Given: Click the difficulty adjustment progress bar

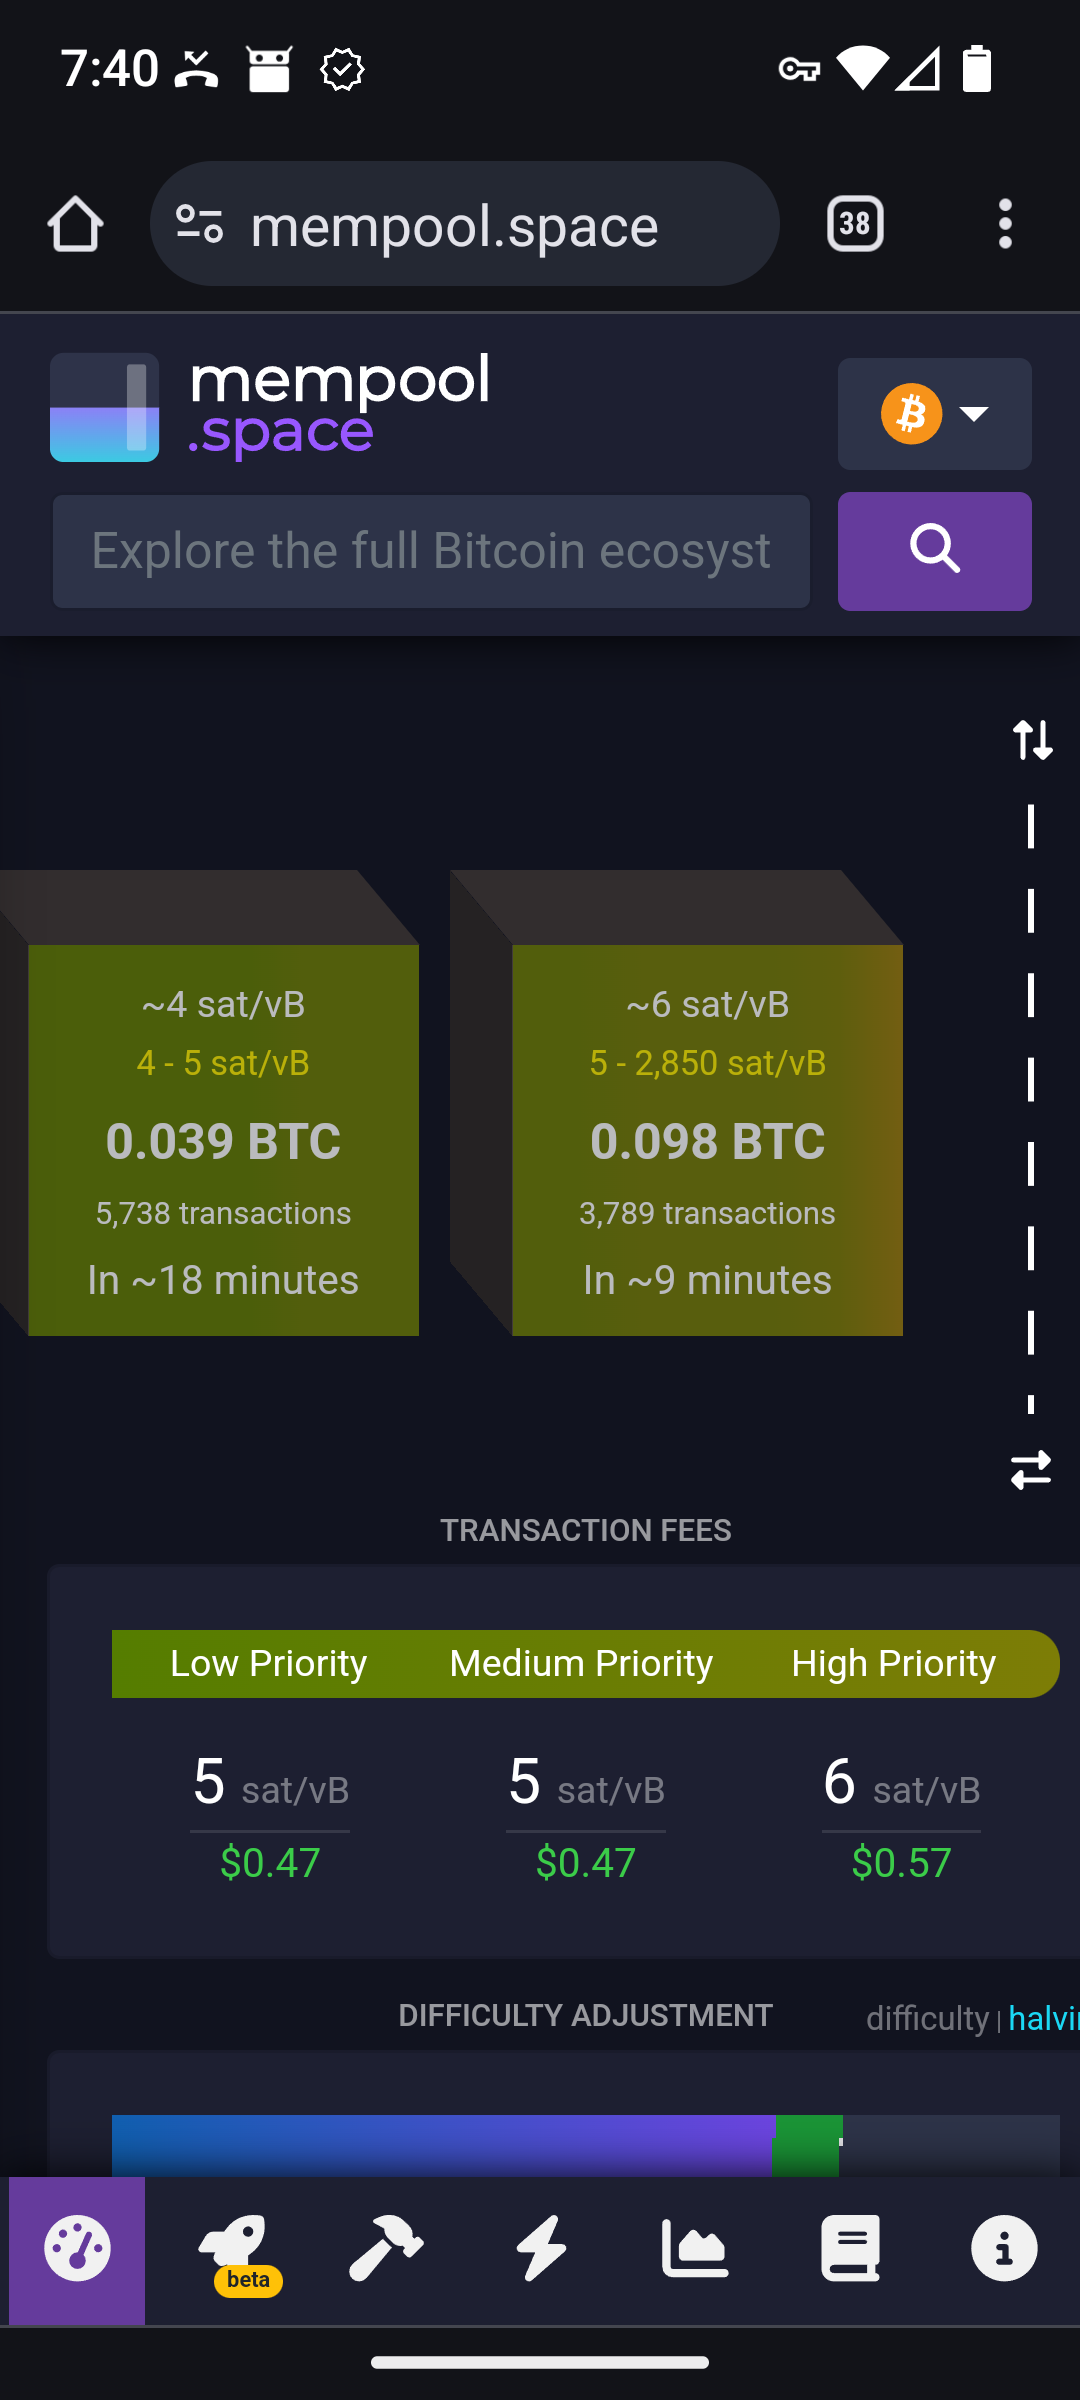Looking at the screenshot, I should [585, 2145].
